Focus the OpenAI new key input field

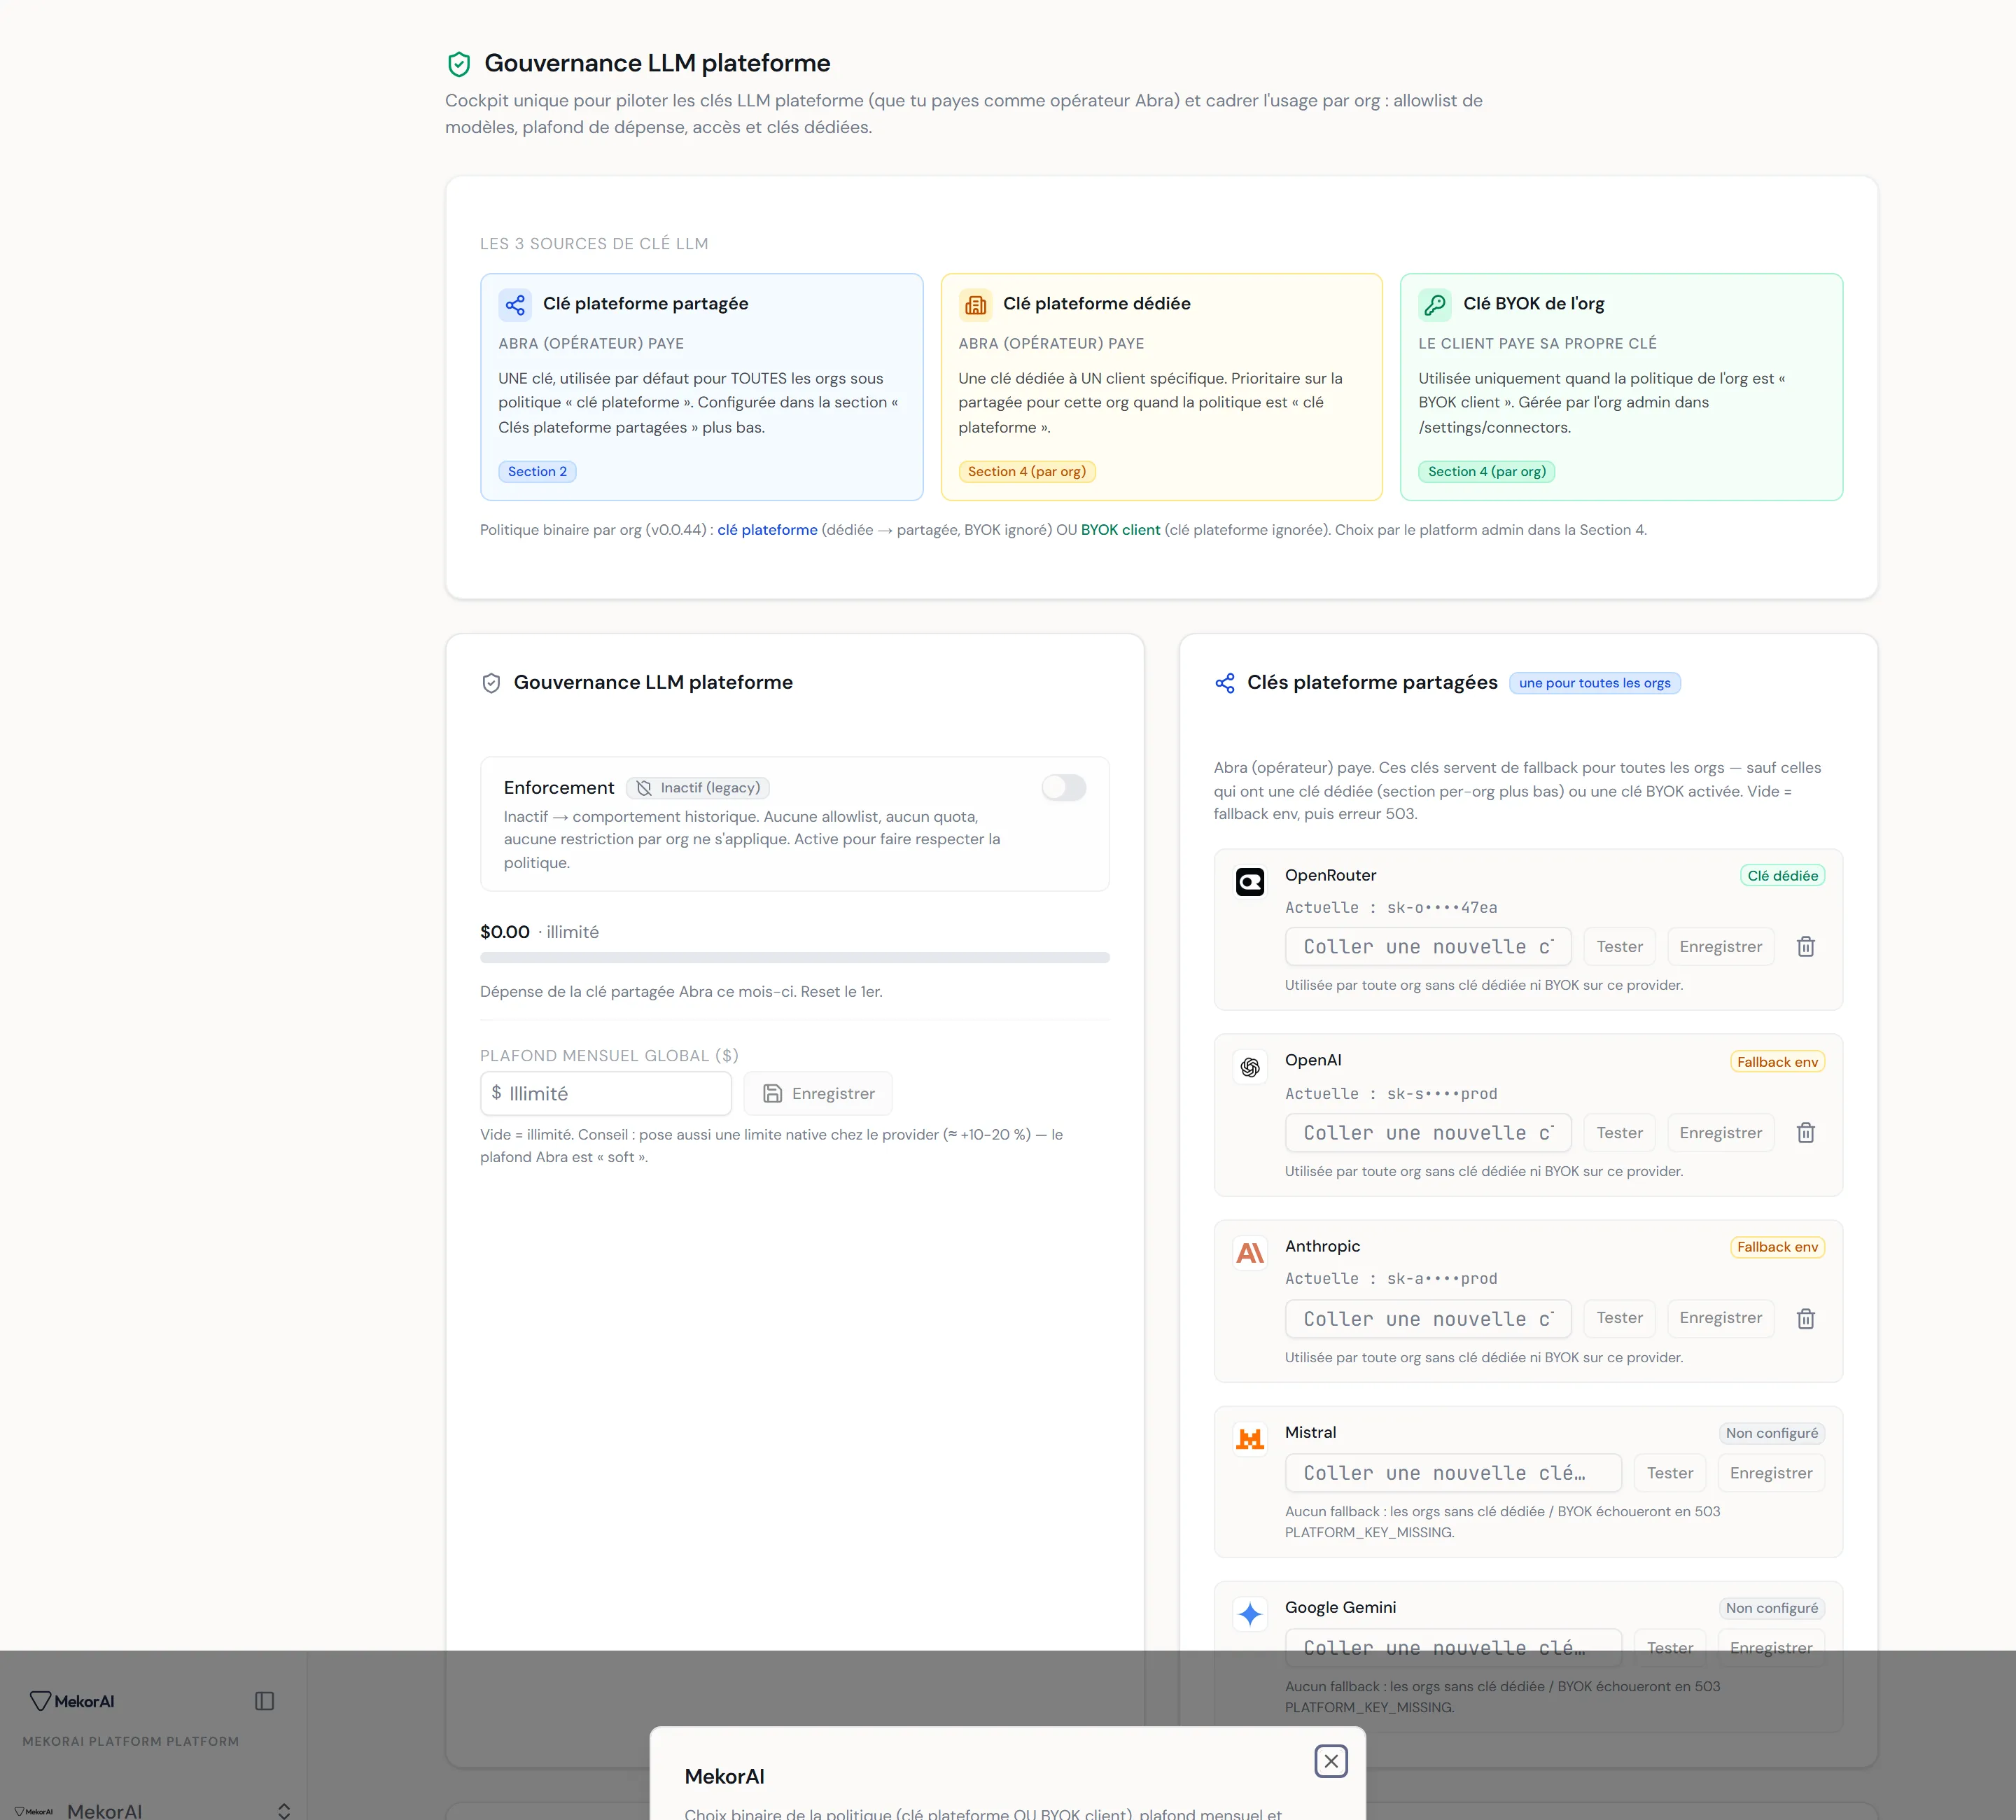click(1428, 1133)
